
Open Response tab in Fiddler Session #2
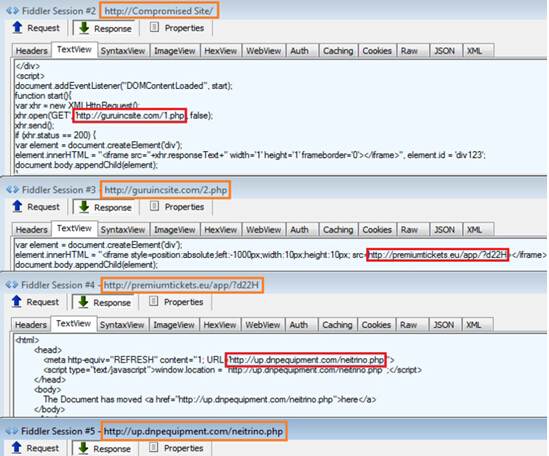105,28
